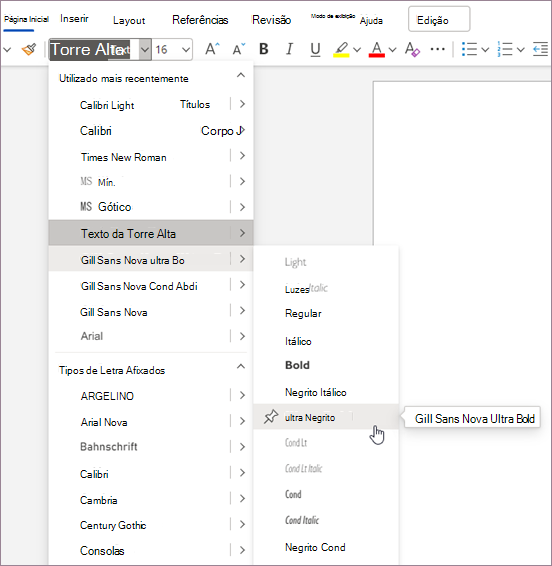Choose Times New Roman from recent fonts
Image resolution: width=552 pixels, height=566 pixels.
click(x=123, y=157)
